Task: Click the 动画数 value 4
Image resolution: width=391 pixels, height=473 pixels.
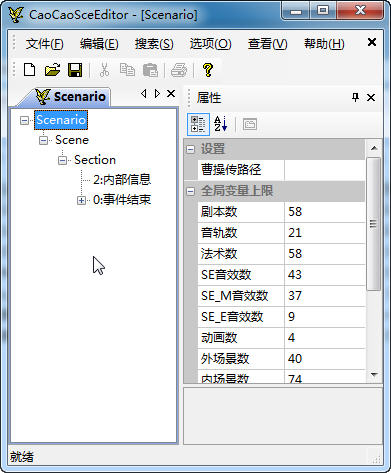Action: (325, 338)
